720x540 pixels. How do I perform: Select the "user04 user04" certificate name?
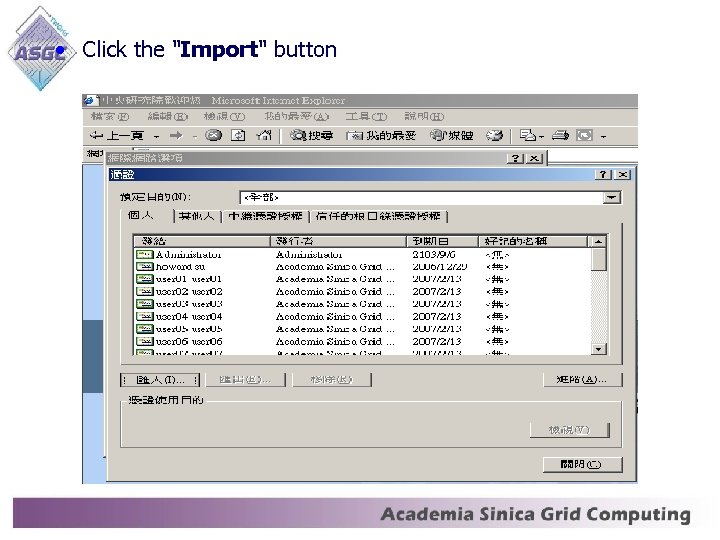tap(189, 316)
